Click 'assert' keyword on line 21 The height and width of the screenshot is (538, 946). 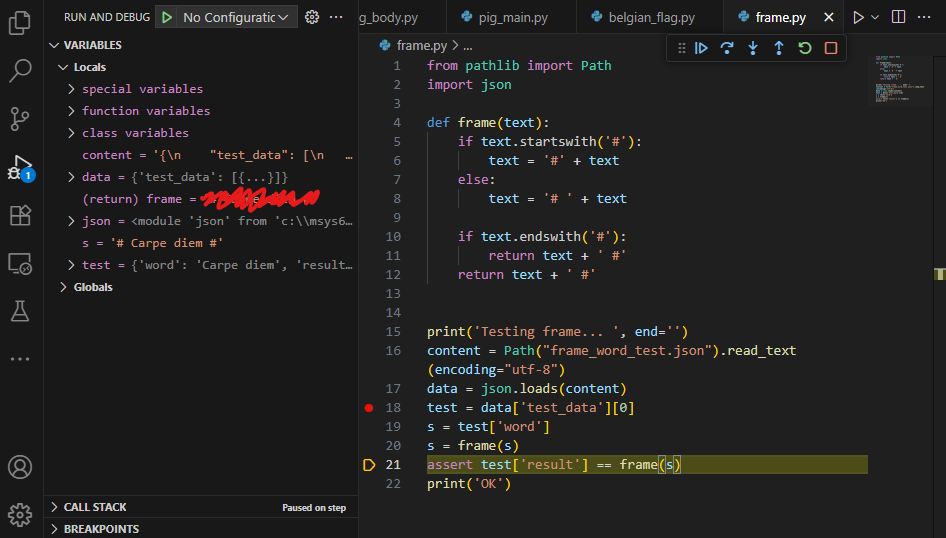(450, 464)
